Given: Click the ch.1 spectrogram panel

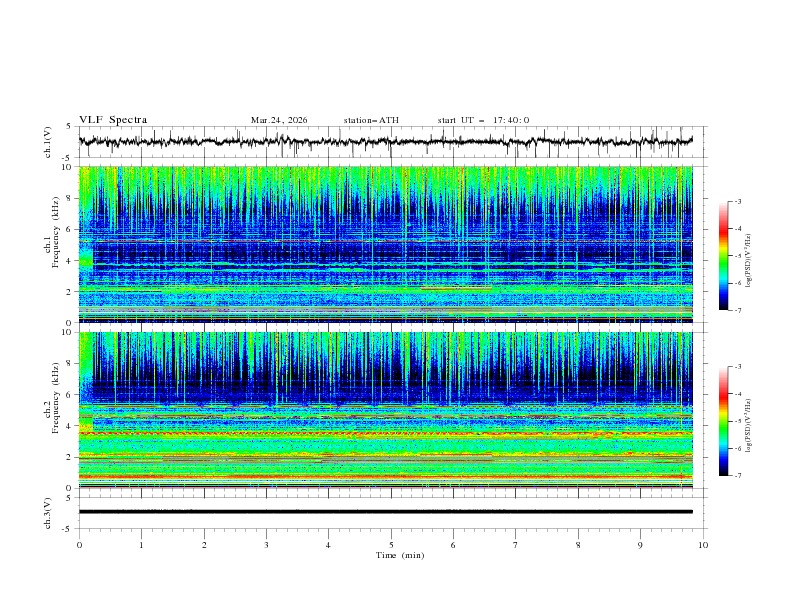Looking at the screenshot, I should point(386,244).
